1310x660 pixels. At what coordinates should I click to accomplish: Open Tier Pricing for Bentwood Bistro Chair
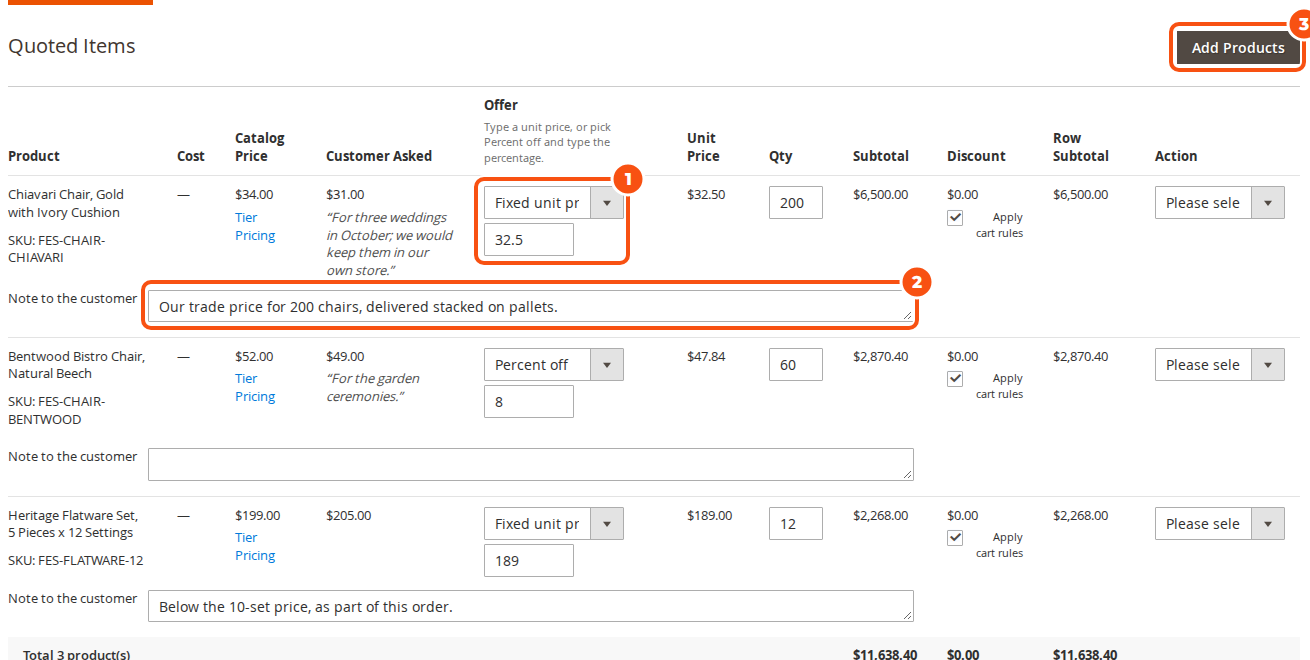pos(255,387)
